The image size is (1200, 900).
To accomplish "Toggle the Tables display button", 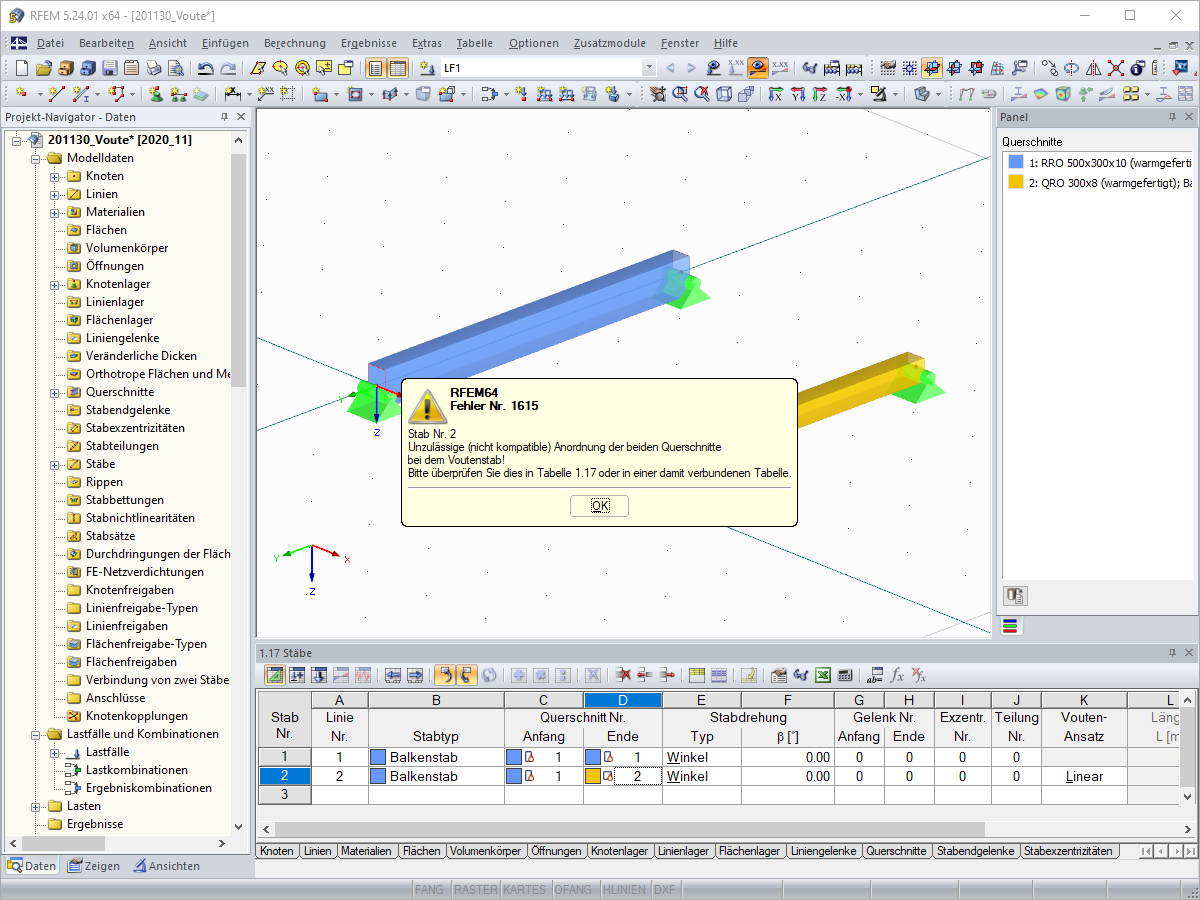I will coord(398,68).
